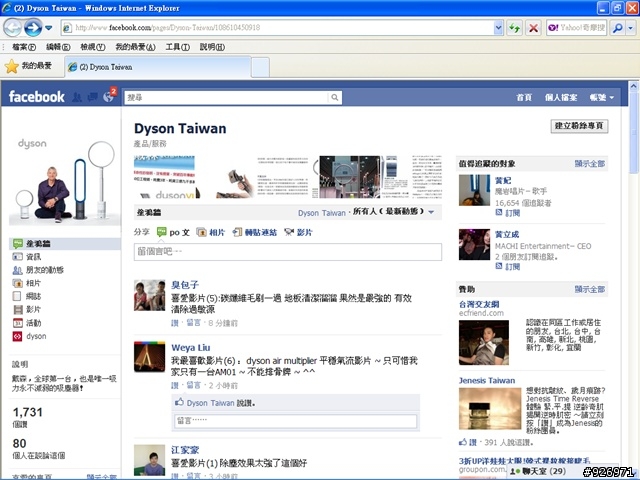Open the 台灣交友網 sponsored link
Image resolution: width=640 pixels, height=480 pixels.
pyautogui.click(x=479, y=304)
